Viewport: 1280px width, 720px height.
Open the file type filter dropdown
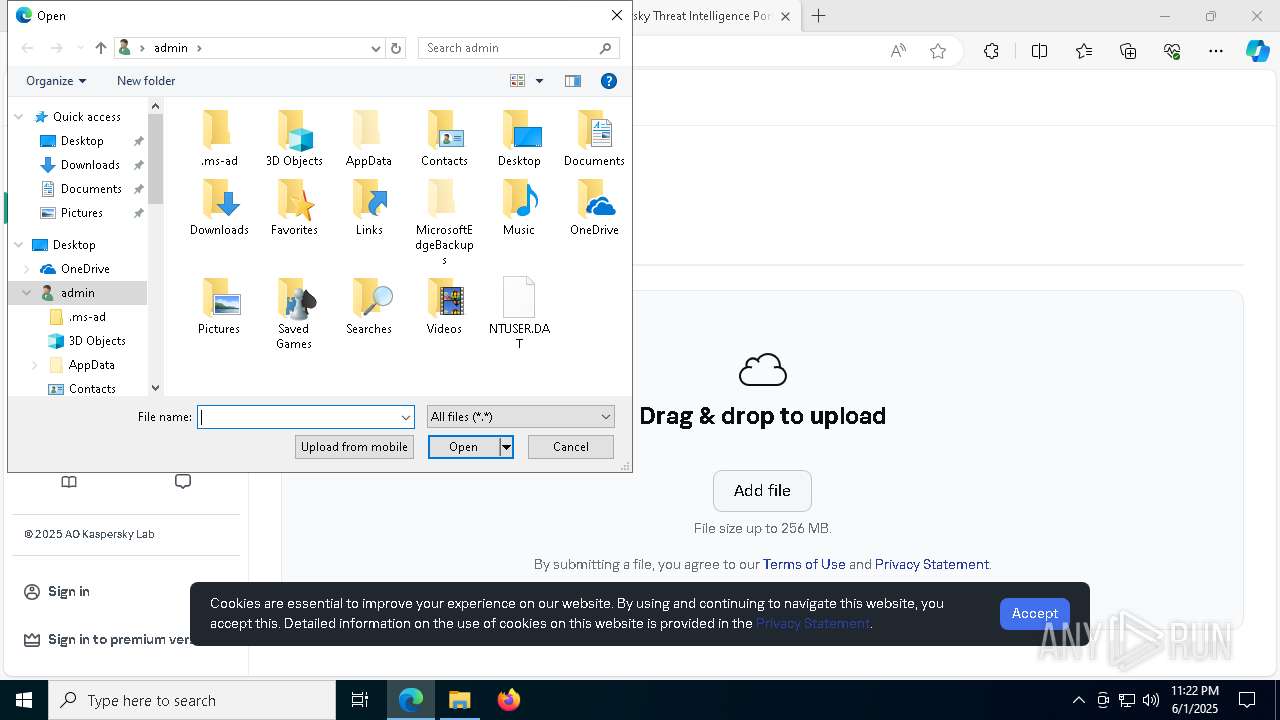click(520, 417)
